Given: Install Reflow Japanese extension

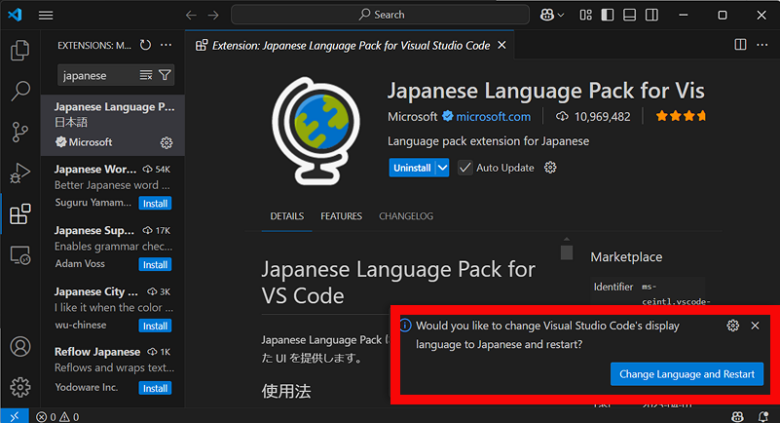Looking at the screenshot, I should pos(155,388).
